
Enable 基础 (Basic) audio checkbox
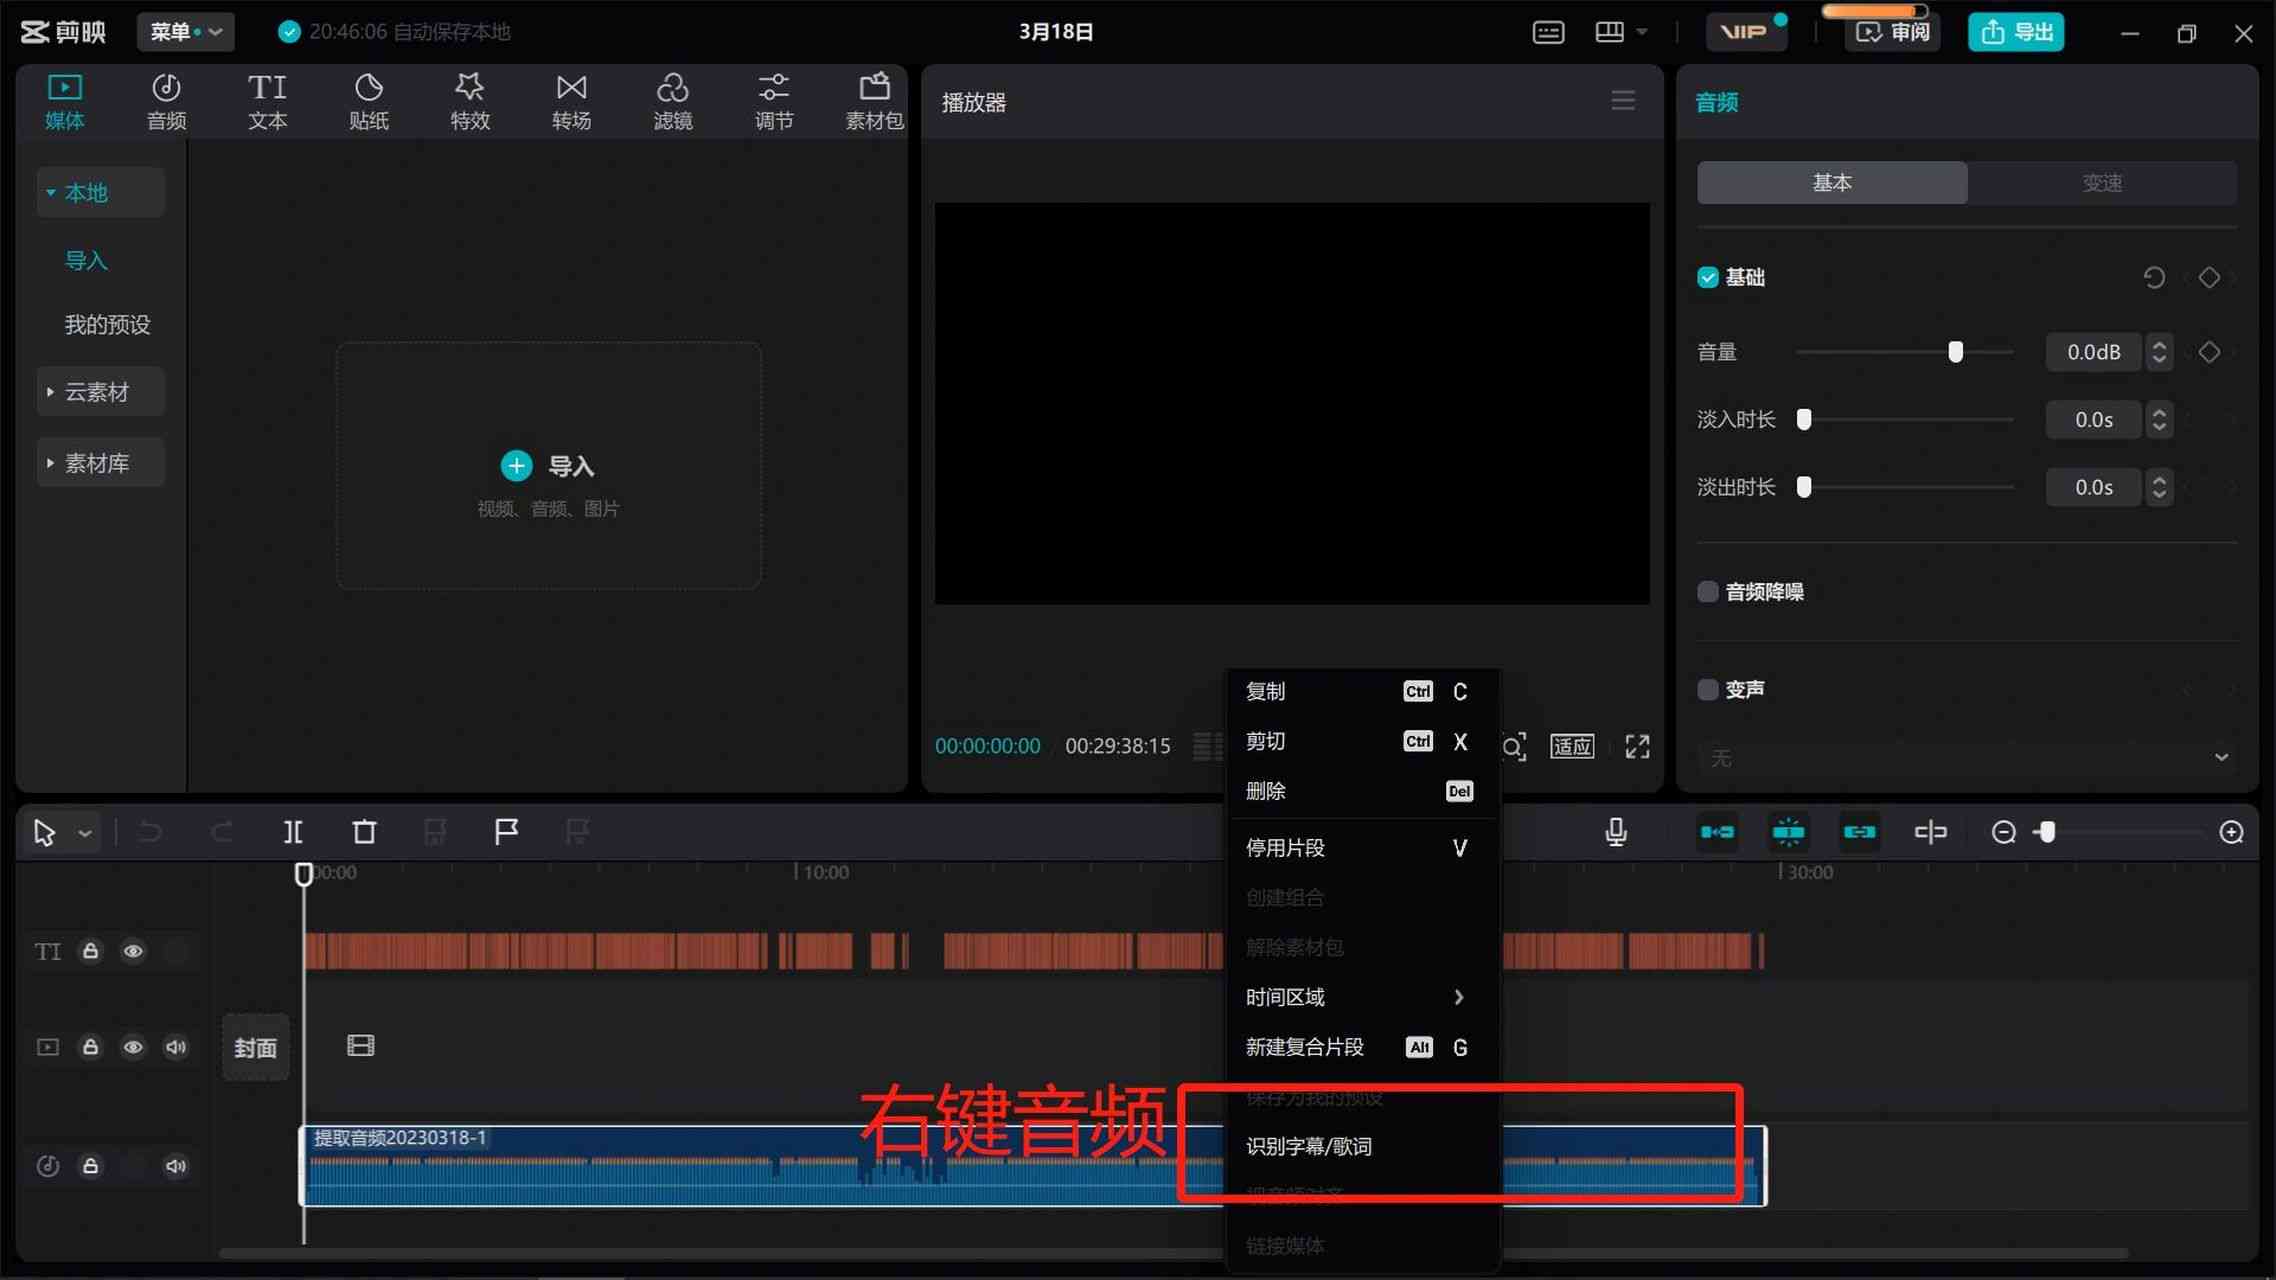click(x=1709, y=277)
